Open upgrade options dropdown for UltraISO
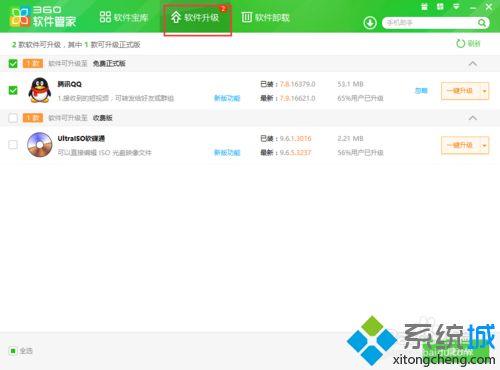This screenshot has width=500, height=370. pos(484,145)
